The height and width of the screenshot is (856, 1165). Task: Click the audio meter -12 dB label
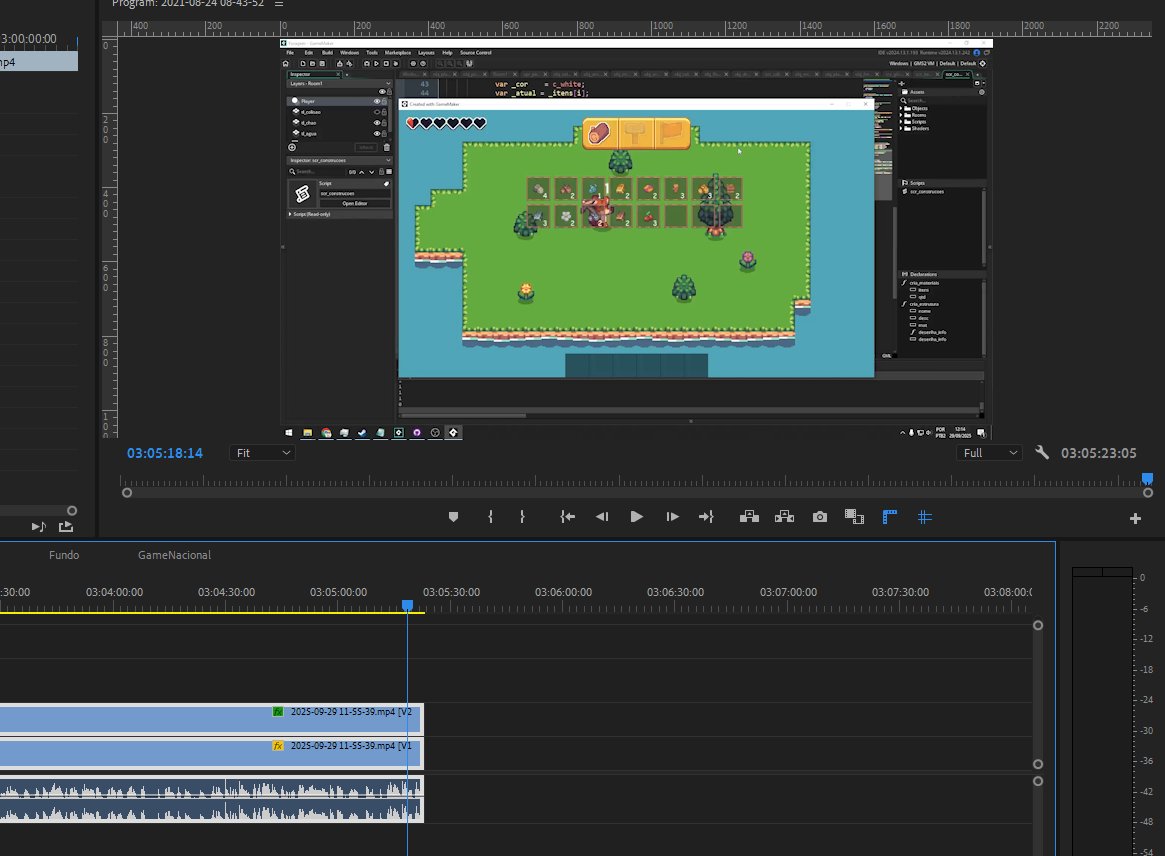1146,638
